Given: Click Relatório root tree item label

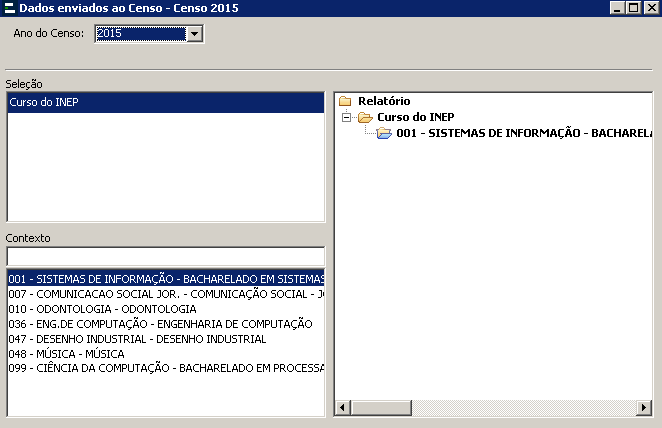Looking at the screenshot, I should (384, 101).
